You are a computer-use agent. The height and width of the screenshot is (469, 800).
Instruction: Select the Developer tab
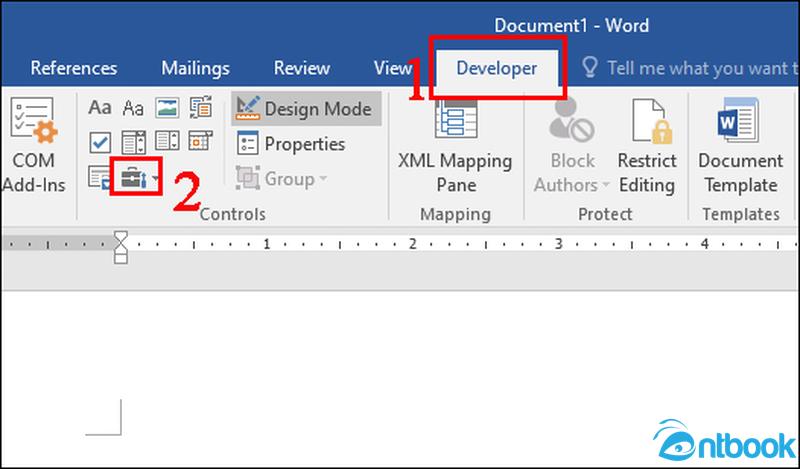tap(496, 68)
